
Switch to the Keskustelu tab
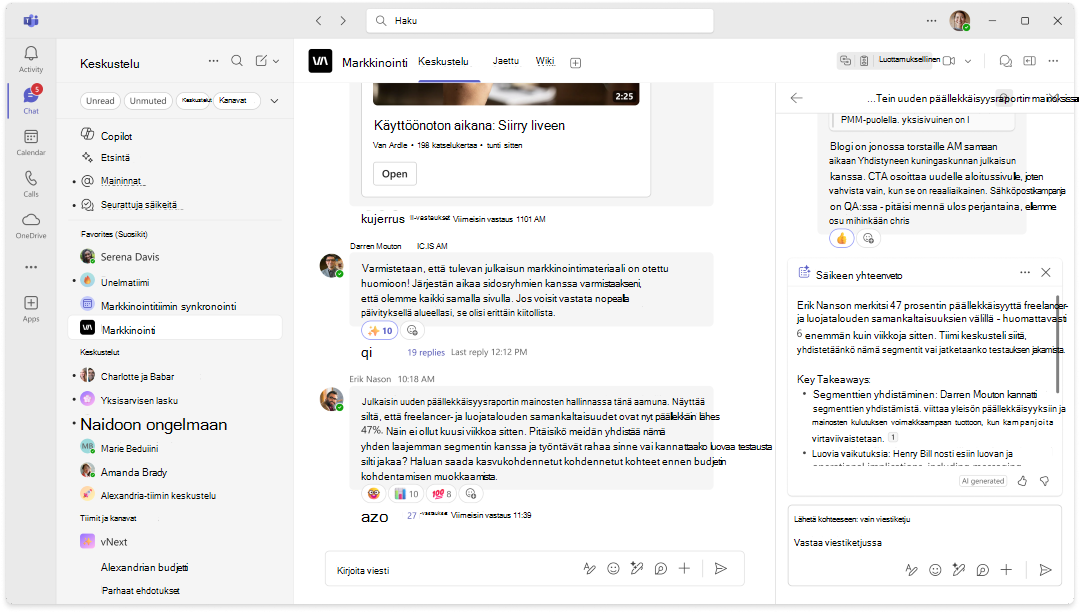tap(443, 62)
